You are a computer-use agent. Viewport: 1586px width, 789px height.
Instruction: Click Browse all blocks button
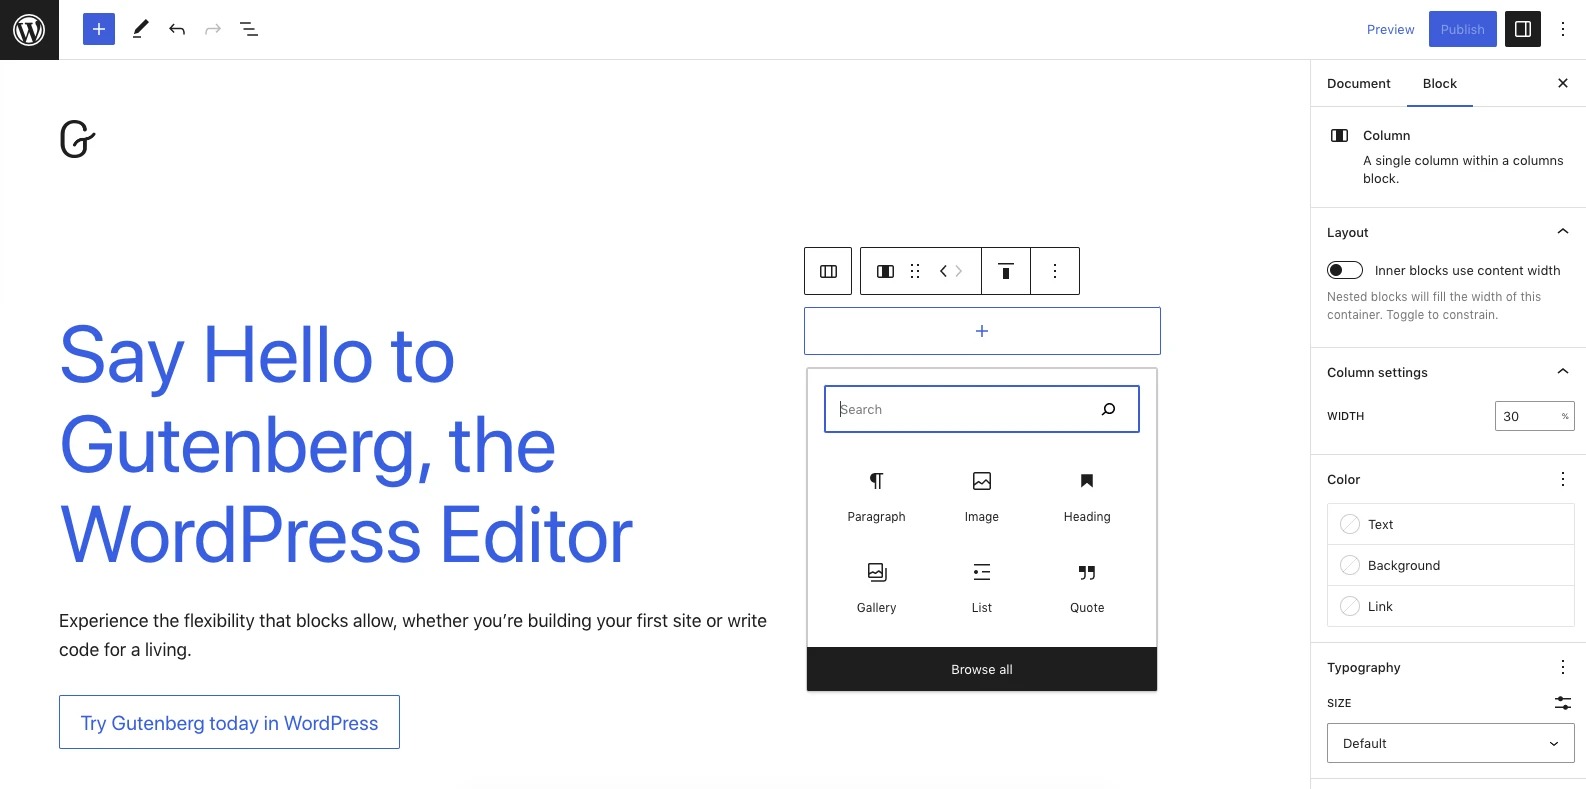[982, 669]
